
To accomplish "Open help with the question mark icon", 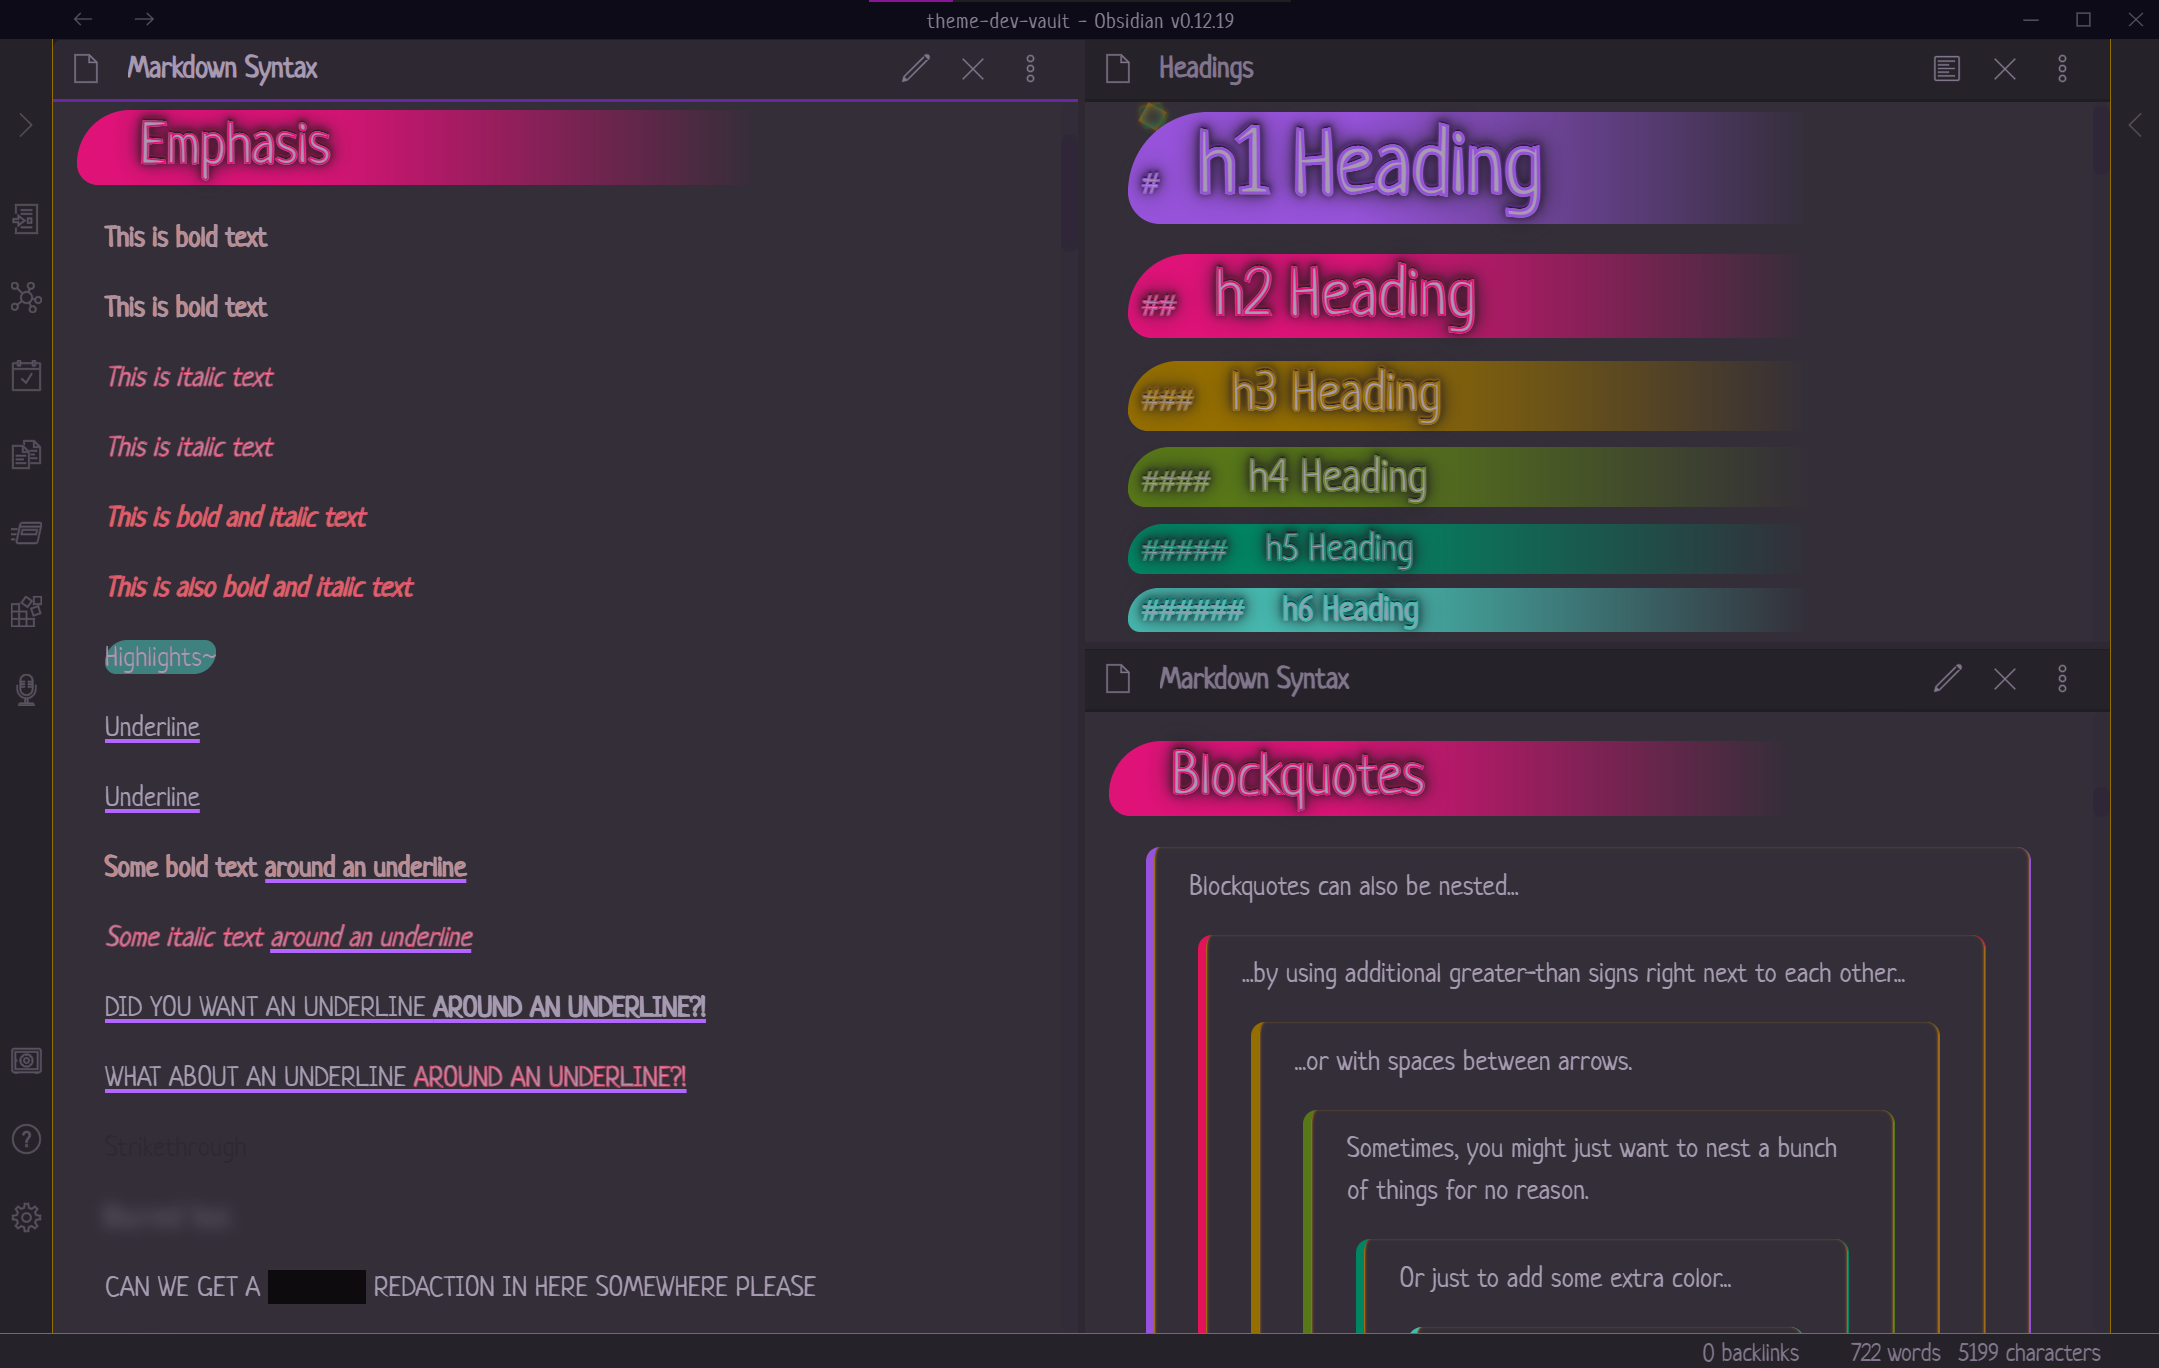I will point(25,1139).
